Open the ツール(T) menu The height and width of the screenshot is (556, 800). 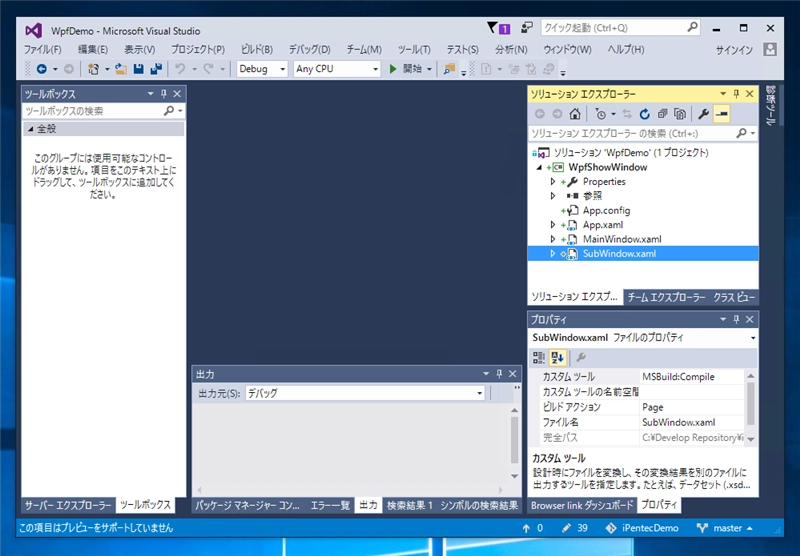(x=414, y=49)
